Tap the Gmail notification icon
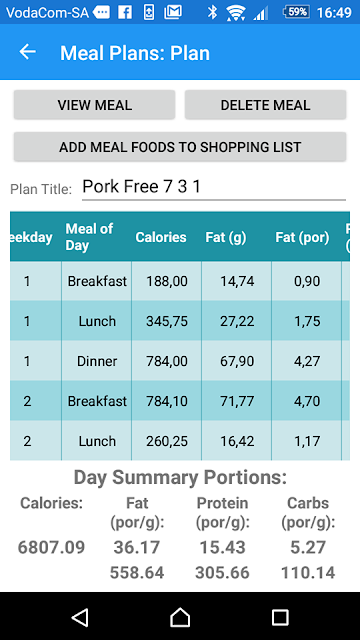 click(x=173, y=12)
